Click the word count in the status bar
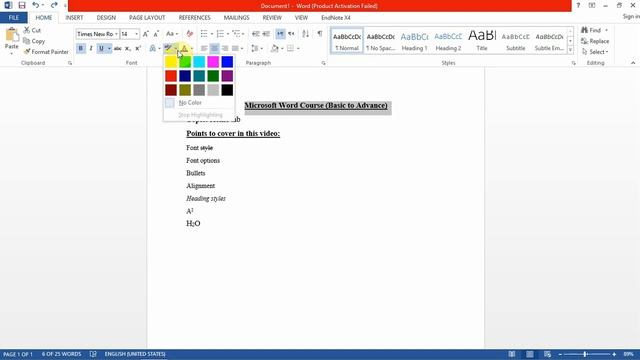Viewport: 640px width, 360px height. [61, 354]
